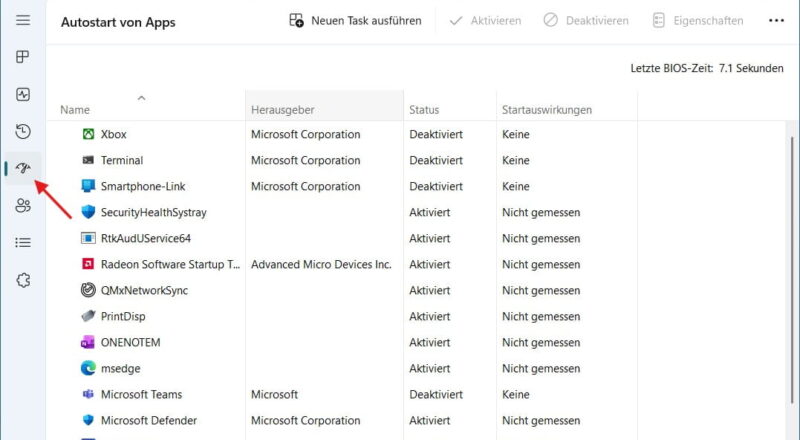The image size is (800, 440).
Task: Select the PrintDisp entry
Action: pos(123,316)
